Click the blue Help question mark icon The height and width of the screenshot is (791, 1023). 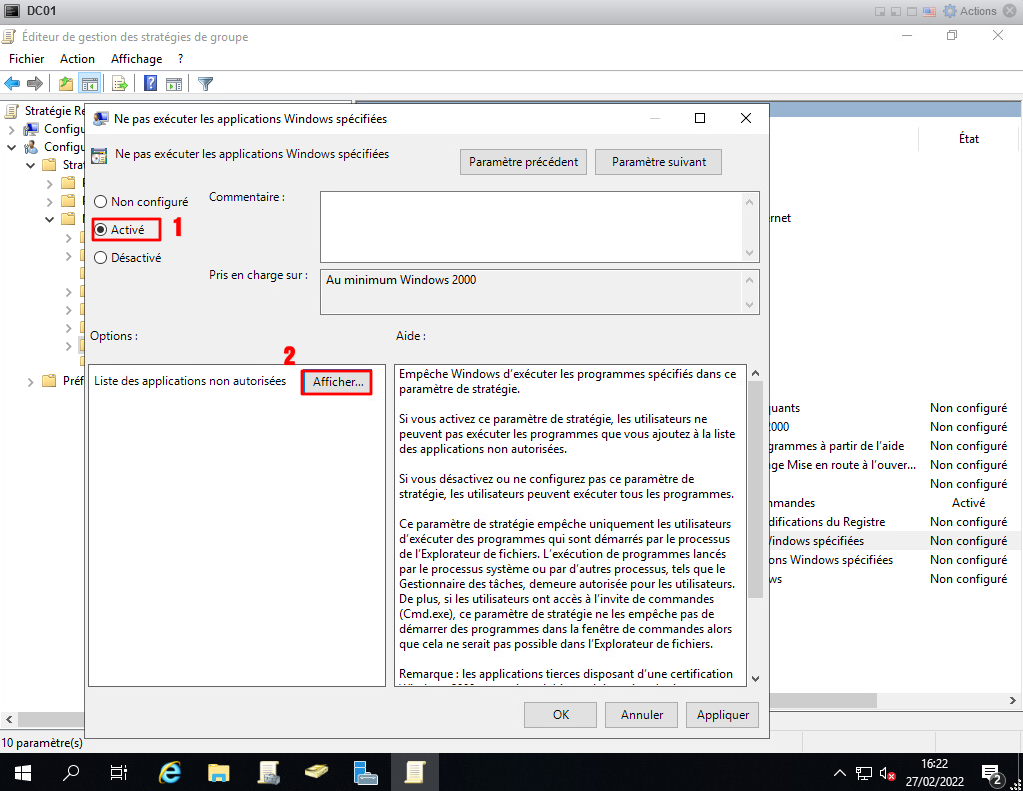(151, 84)
